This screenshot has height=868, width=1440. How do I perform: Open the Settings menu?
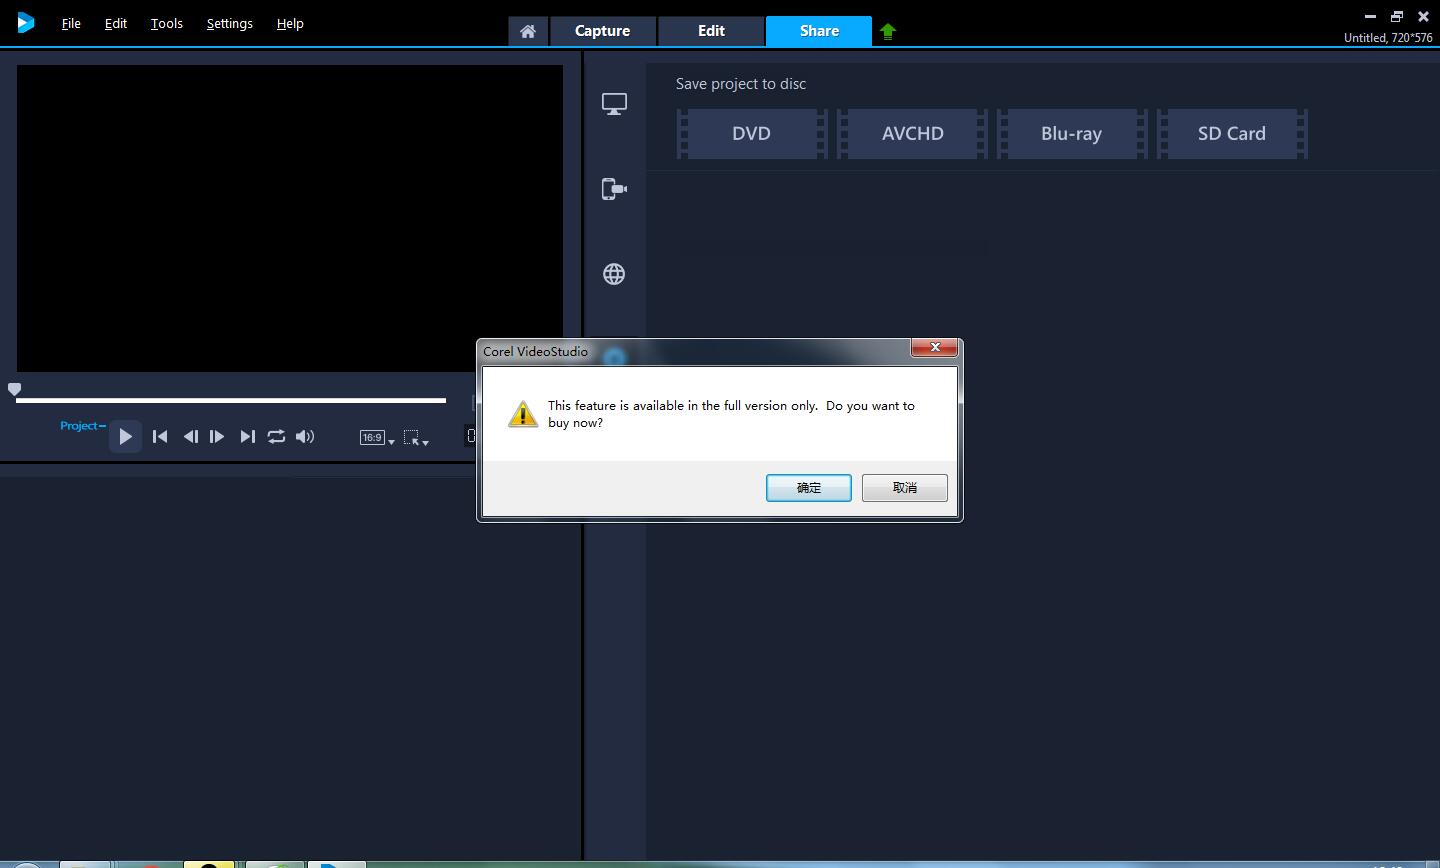point(229,23)
